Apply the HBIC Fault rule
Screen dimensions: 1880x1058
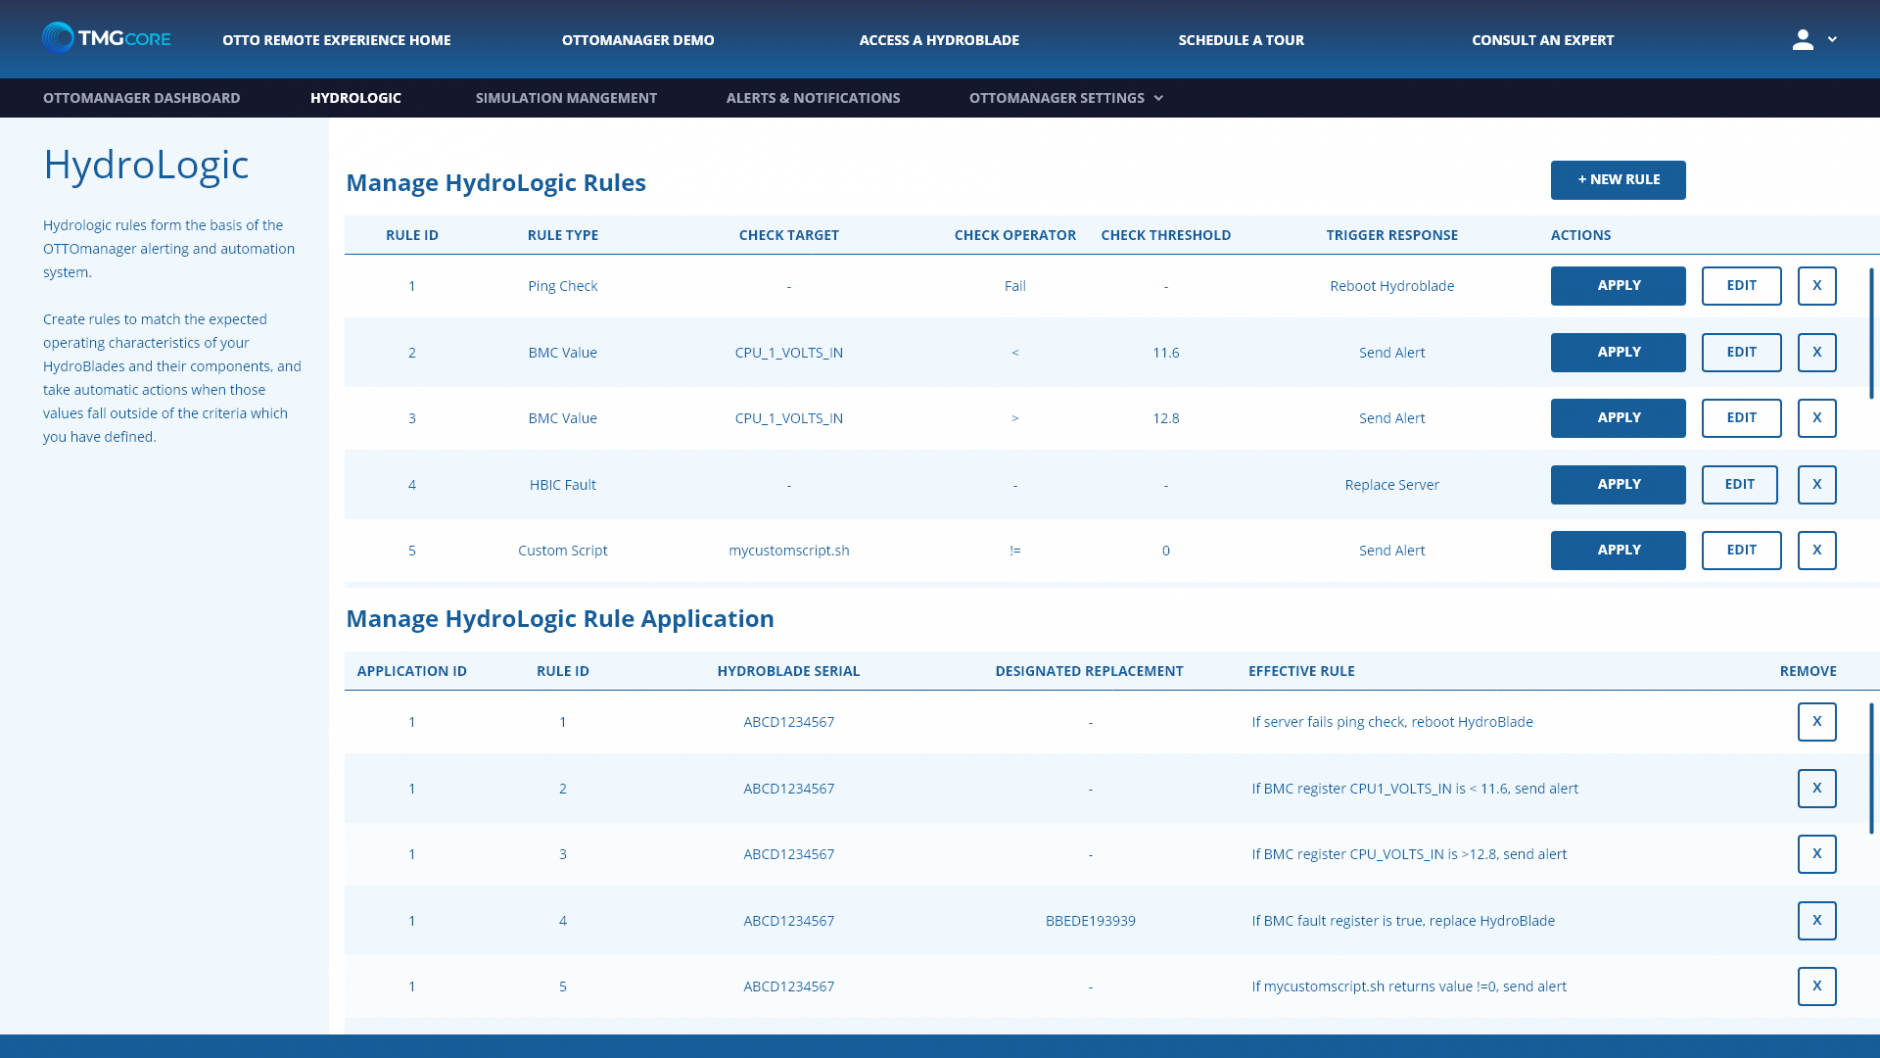pyautogui.click(x=1618, y=484)
